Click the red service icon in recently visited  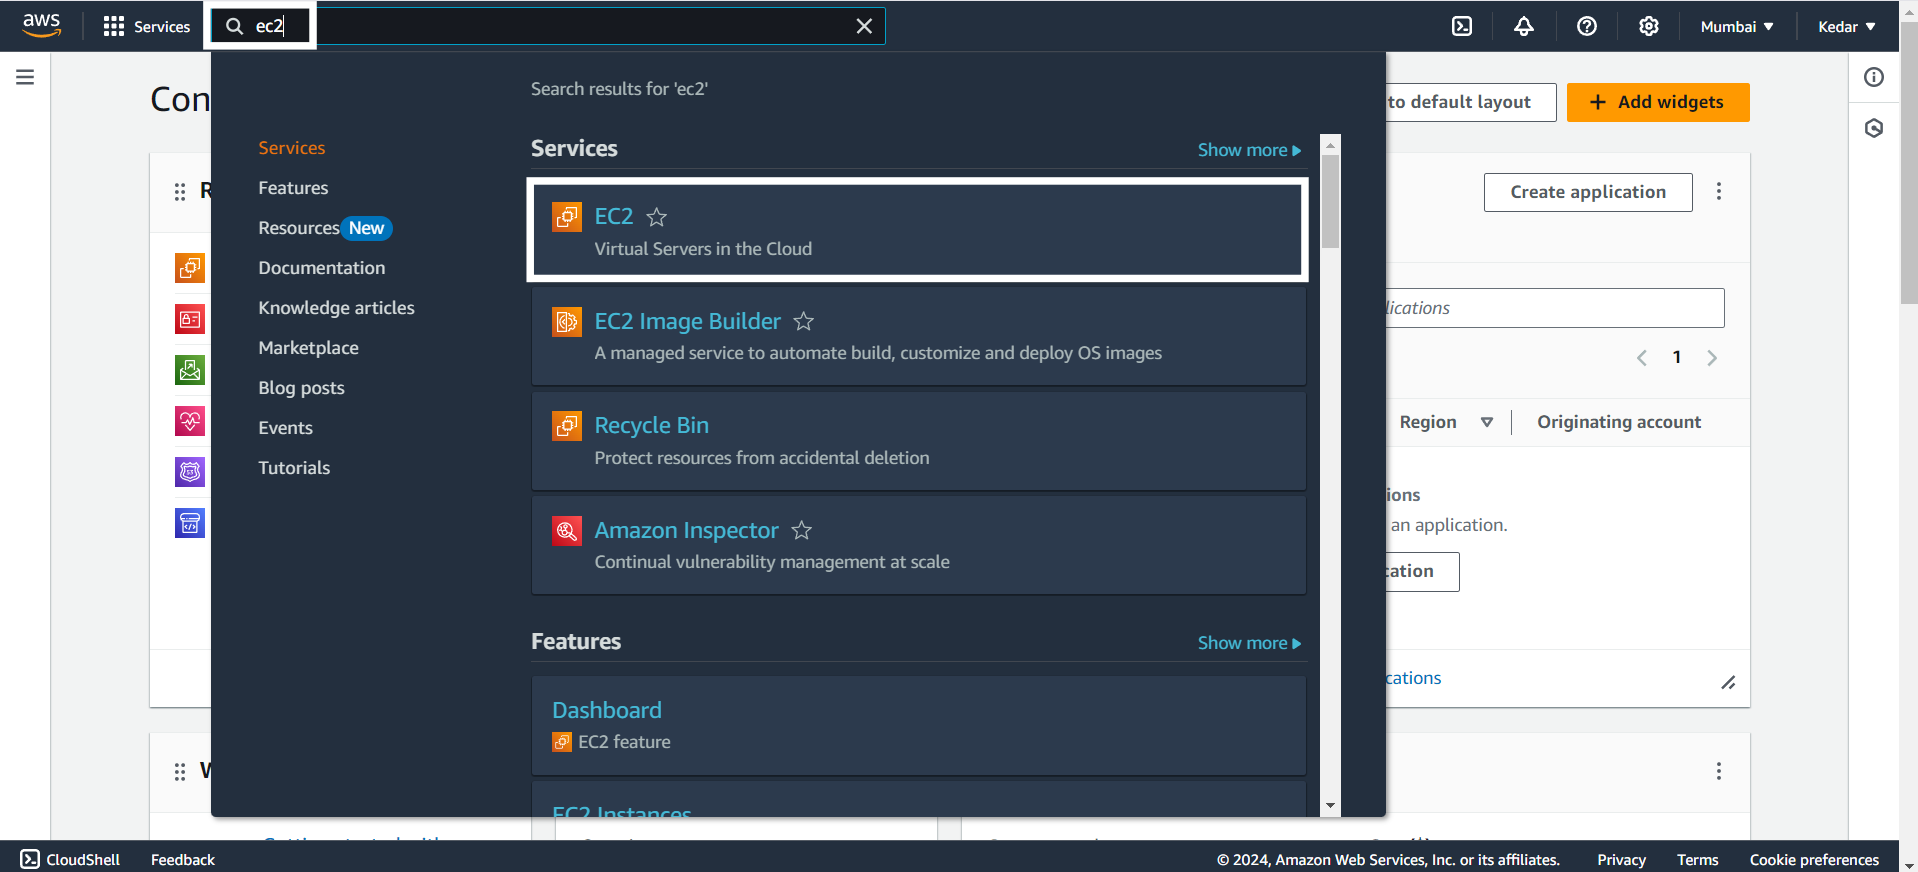pyautogui.click(x=190, y=319)
